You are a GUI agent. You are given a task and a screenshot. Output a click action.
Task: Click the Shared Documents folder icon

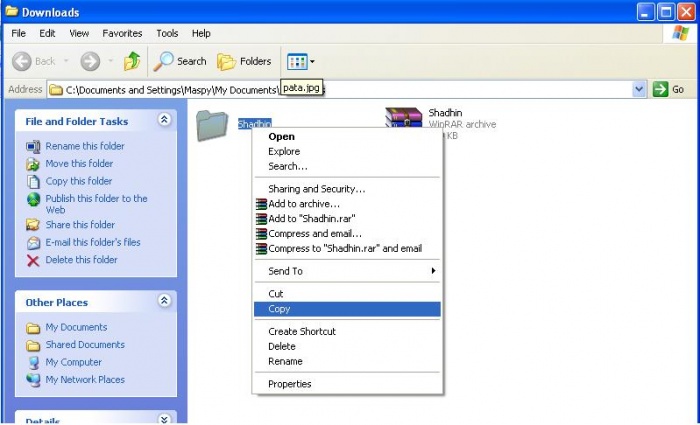(x=33, y=346)
